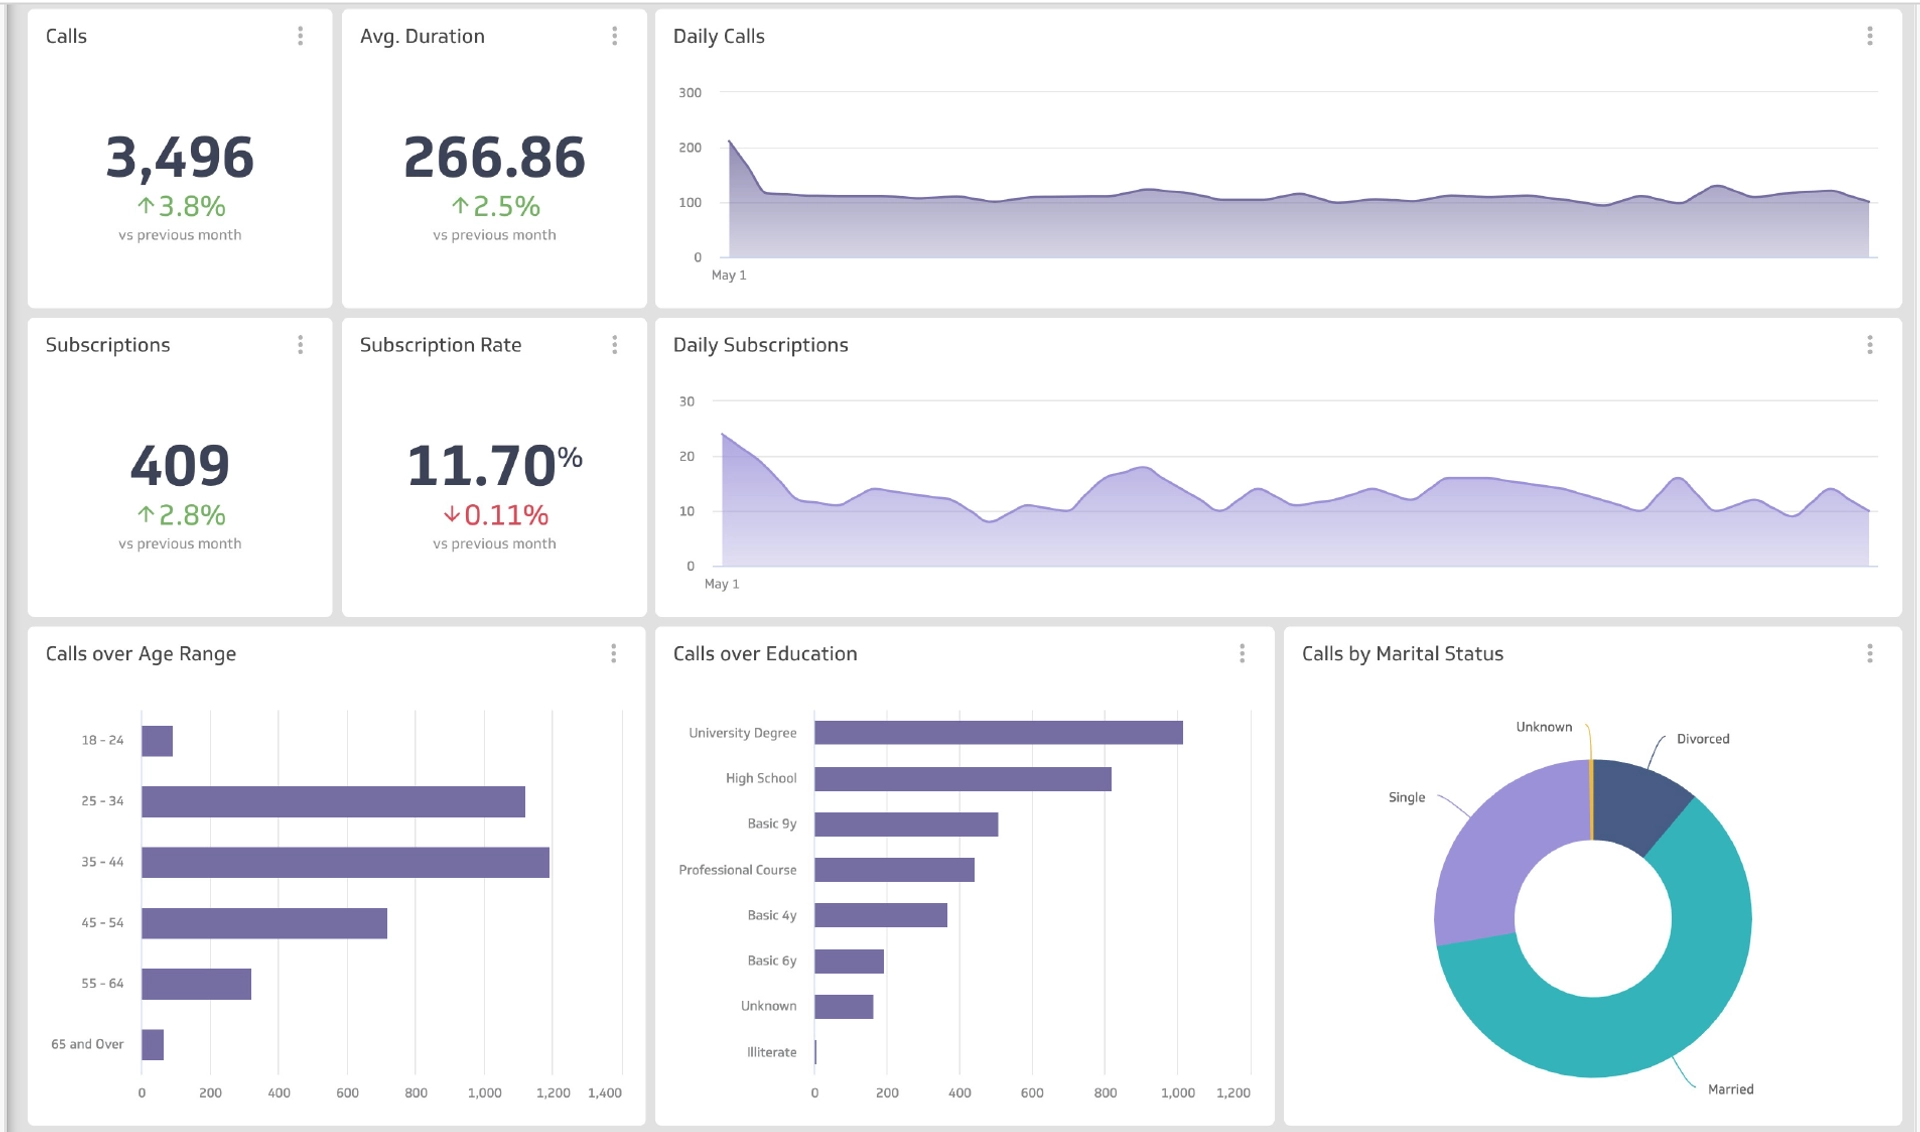Open the Calls over Age Range options menu
This screenshot has height=1132, width=1920.
pyautogui.click(x=613, y=654)
